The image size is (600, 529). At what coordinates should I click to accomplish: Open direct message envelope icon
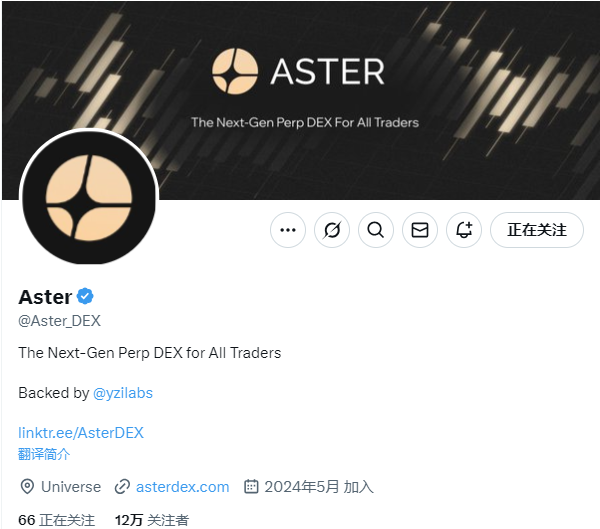click(420, 230)
